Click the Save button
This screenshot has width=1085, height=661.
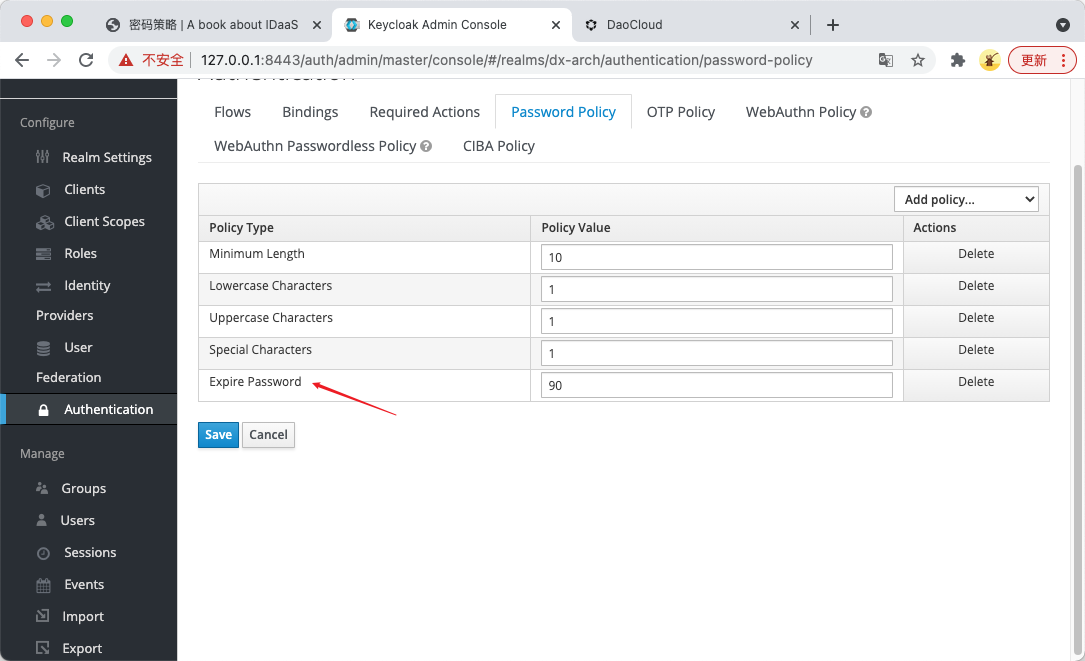coord(218,435)
